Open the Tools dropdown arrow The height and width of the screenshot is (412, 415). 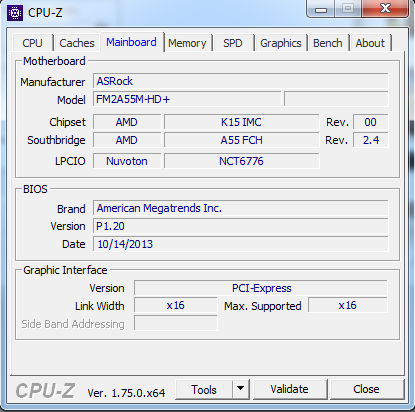tap(241, 389)
